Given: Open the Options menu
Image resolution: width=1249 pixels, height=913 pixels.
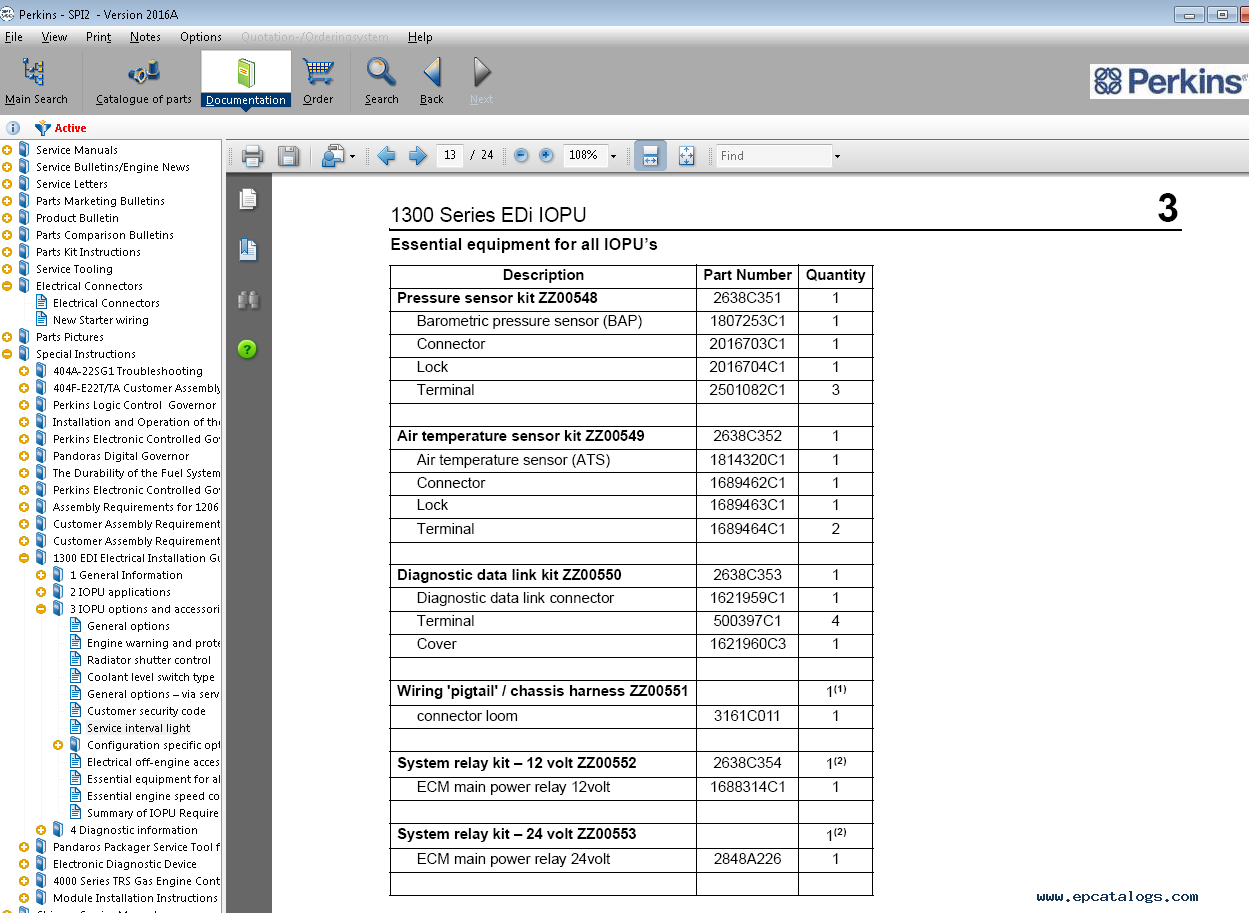Looking at the screenshot, I should click(201, 37).
